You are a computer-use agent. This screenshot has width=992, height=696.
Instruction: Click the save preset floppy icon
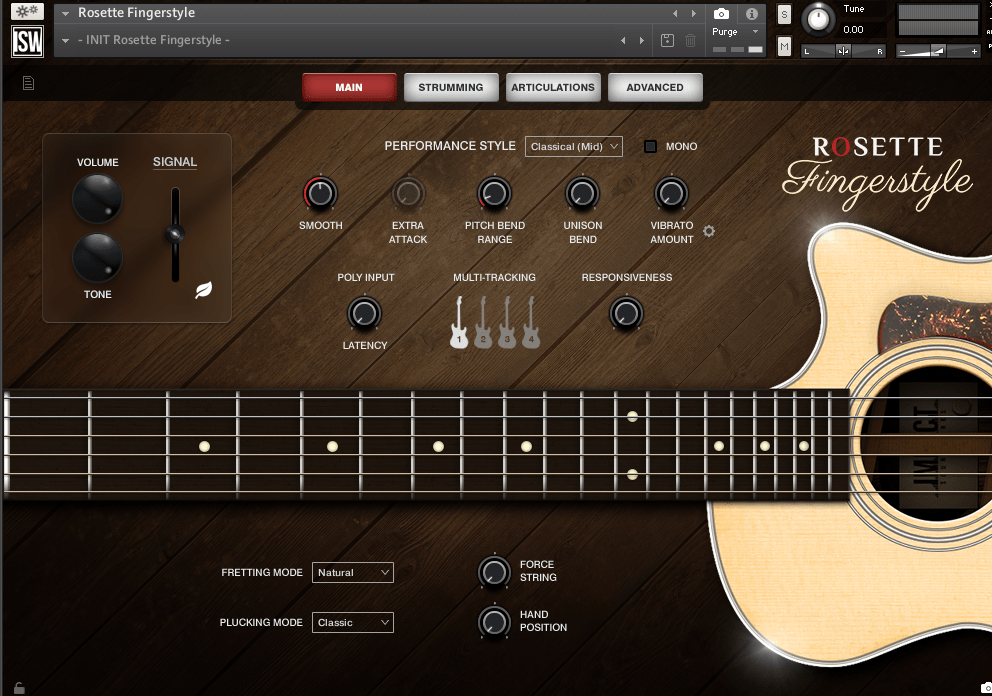click(668, 40)
